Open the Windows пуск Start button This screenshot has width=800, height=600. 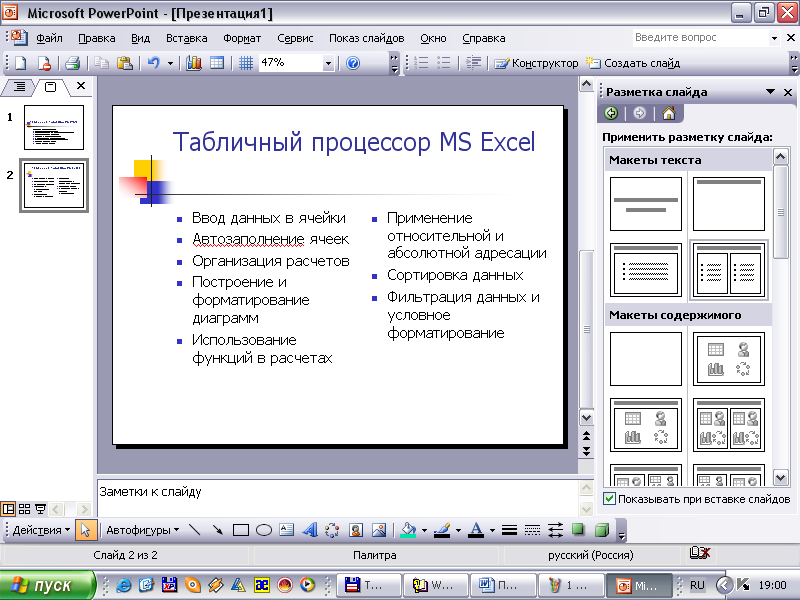[47, 585]
